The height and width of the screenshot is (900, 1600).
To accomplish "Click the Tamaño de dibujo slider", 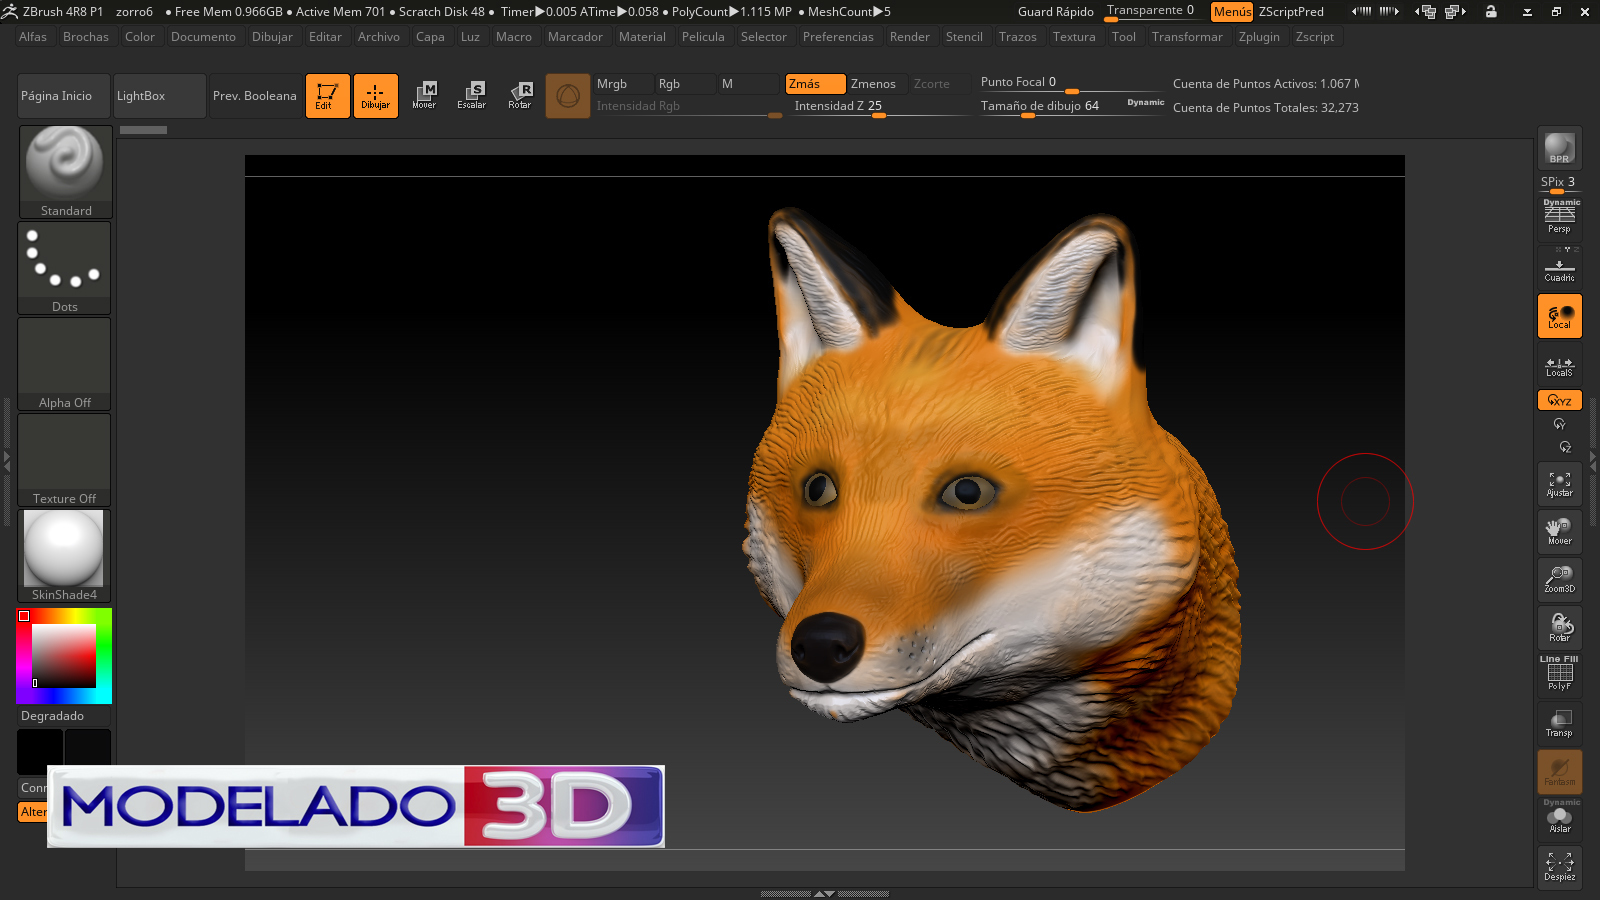I will click(x=1040, y=106).
